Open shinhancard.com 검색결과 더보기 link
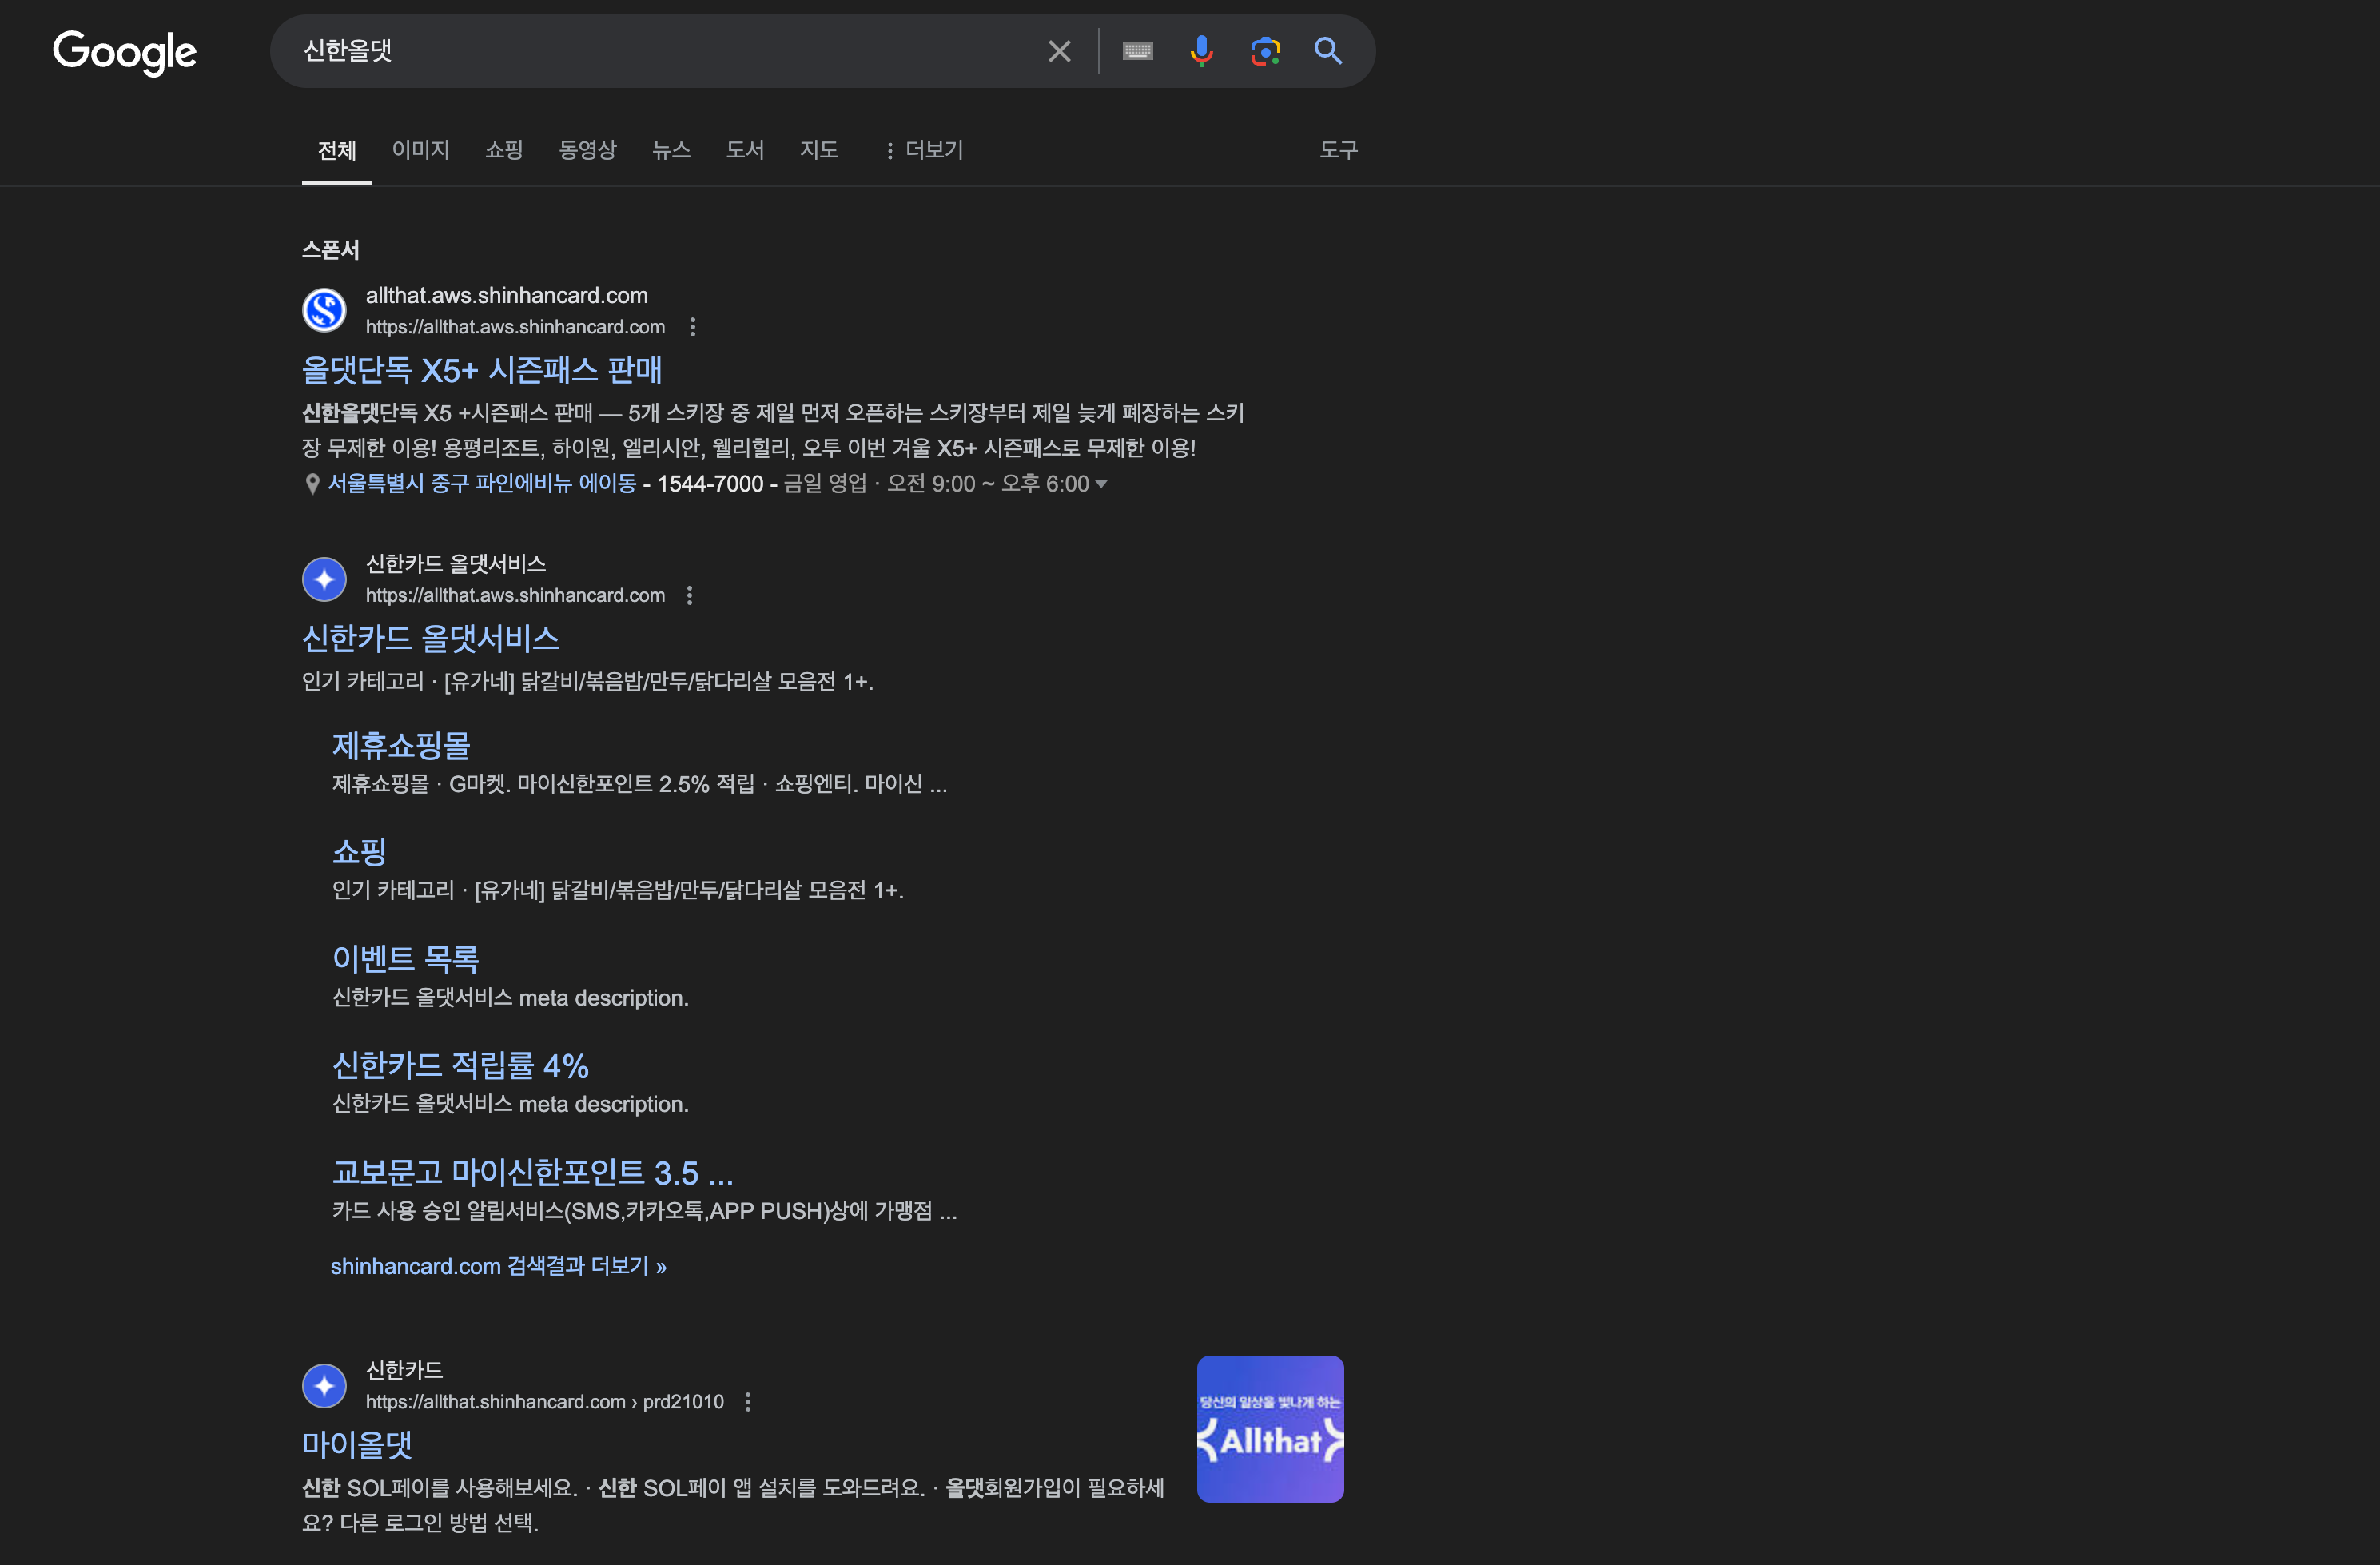Screen dimensions: 2380x1565 (498, 1266)
